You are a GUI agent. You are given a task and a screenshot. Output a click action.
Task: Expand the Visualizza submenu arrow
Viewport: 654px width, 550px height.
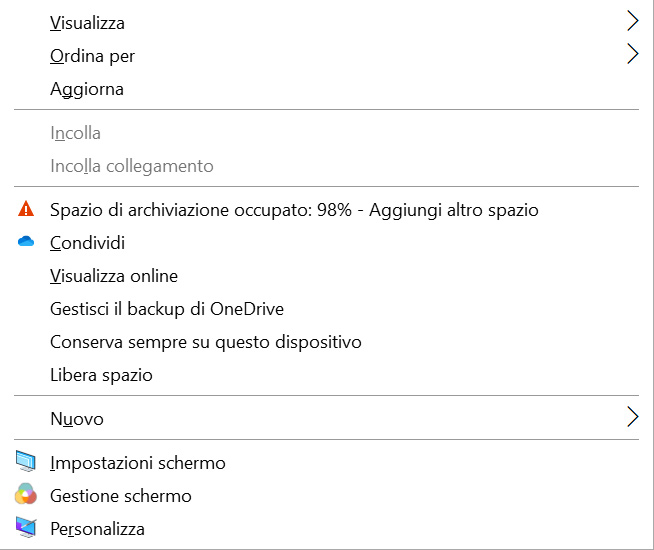(x=632, y=22)
